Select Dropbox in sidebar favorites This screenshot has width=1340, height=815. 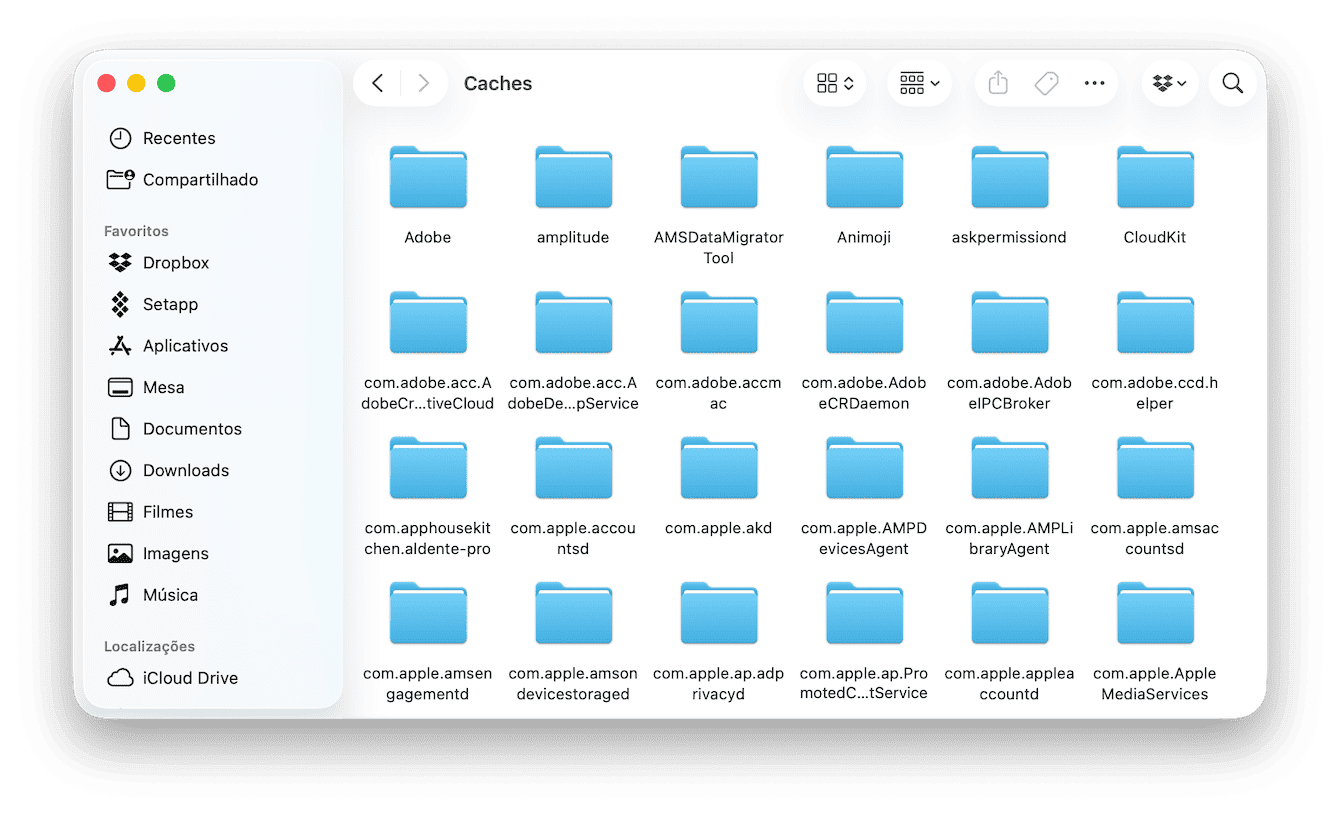(x=159, y=263)
